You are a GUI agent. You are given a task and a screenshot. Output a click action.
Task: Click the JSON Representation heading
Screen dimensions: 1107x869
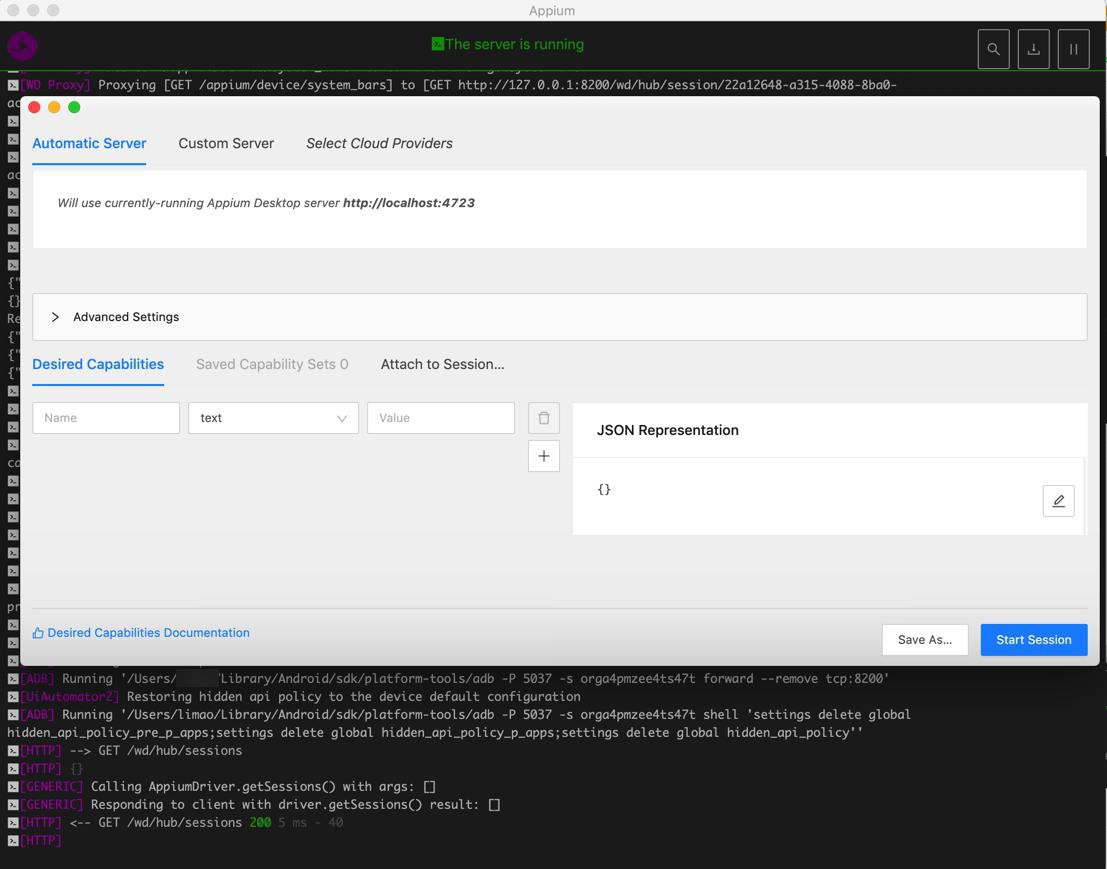(x=668, y=430)
